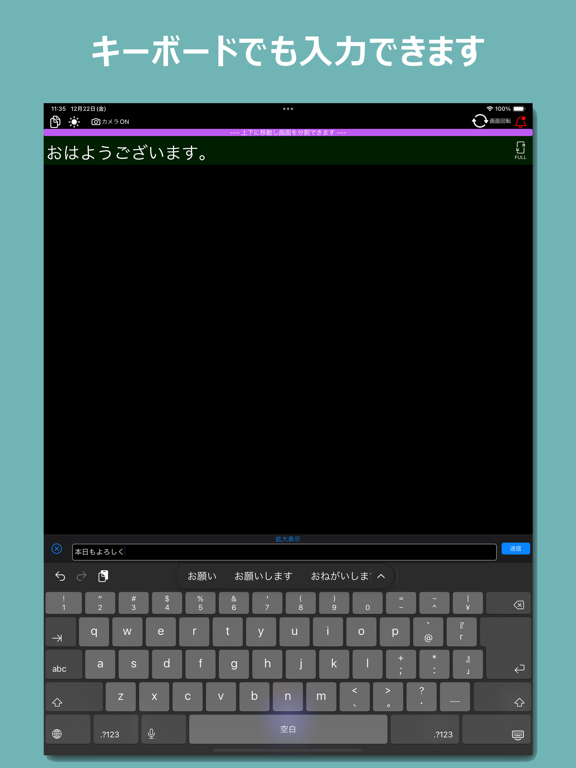Open the copy documents icon in top toolbar

coord(55,122)
